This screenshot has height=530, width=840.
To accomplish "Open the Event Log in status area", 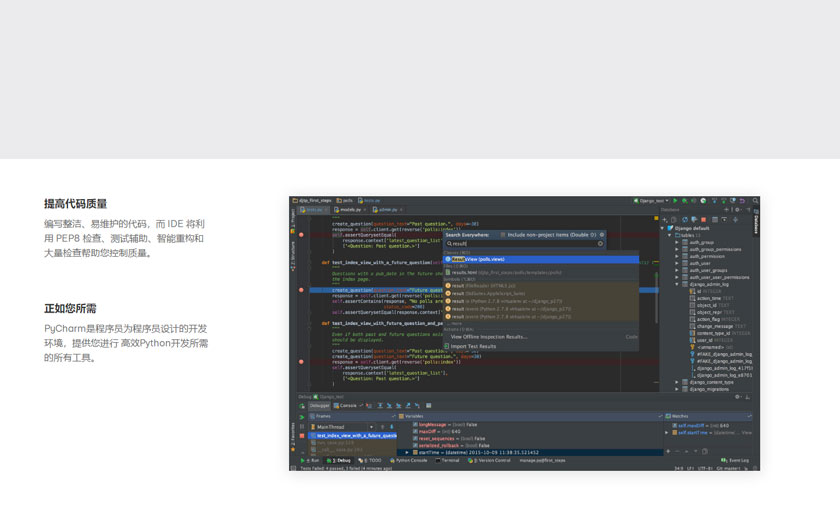I will pos(735,460).
